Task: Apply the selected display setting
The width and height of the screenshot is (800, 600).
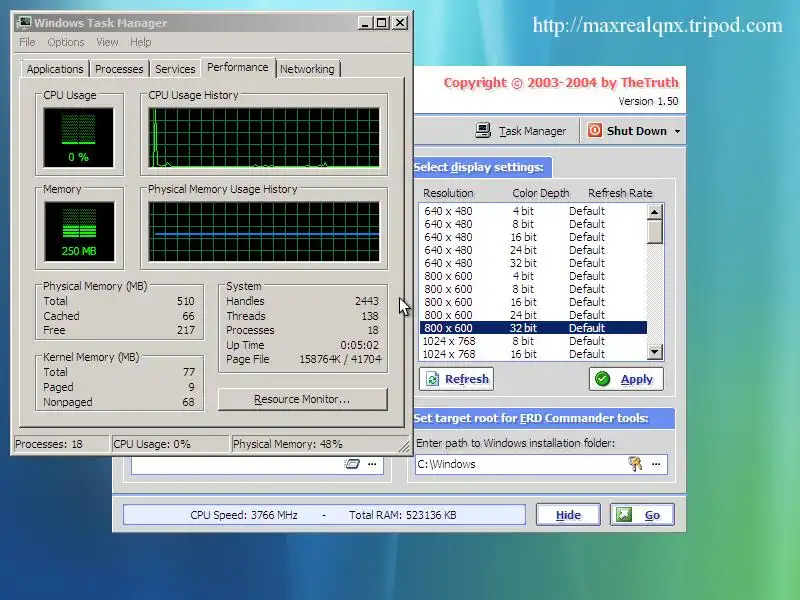Action: [x=626, y=379]
